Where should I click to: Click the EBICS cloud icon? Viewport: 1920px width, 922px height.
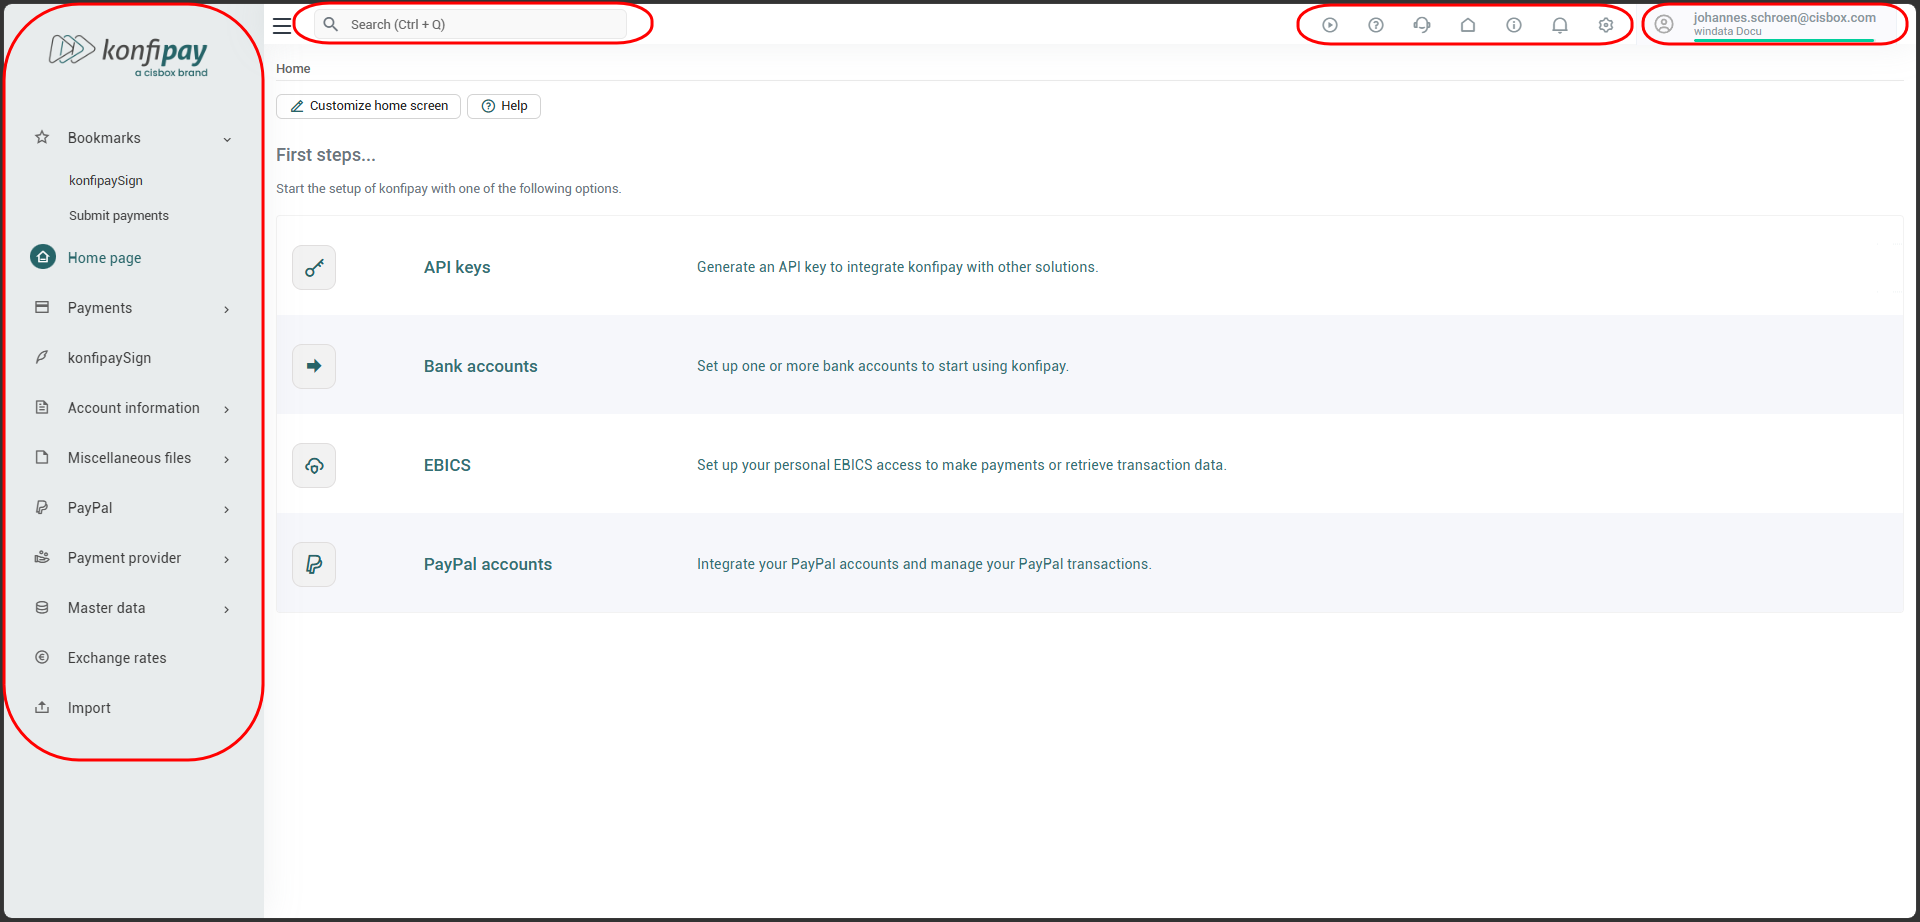[314, 465]
